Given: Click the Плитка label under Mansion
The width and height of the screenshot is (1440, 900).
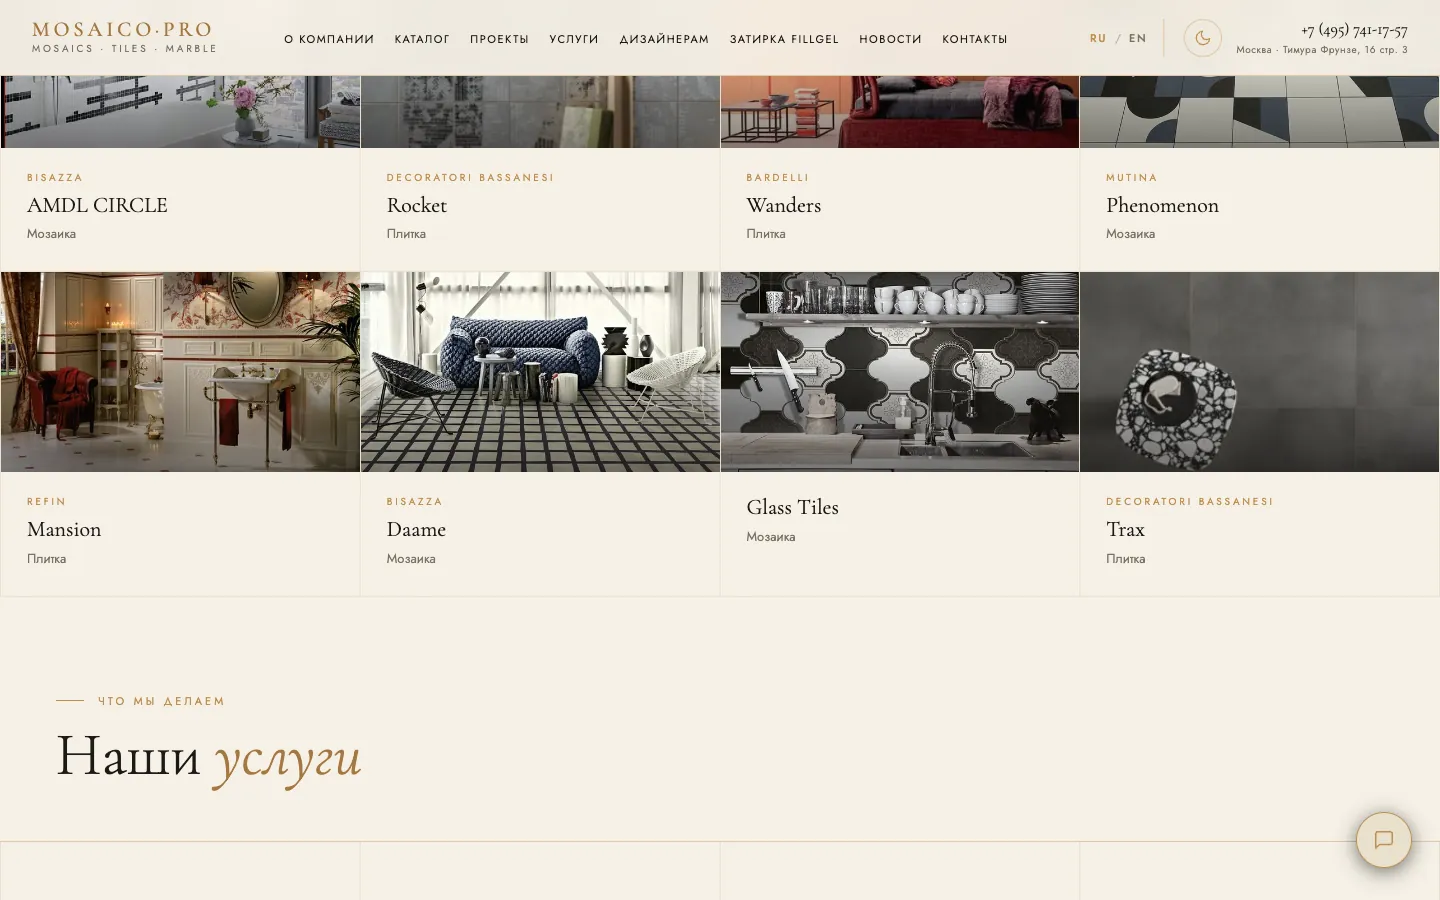Looking at the screenshot, I should click(x=46, y=559).
